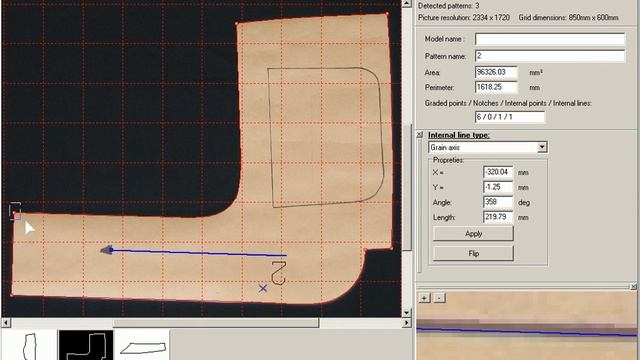Click the blue grain axis line

pos(199,253)
